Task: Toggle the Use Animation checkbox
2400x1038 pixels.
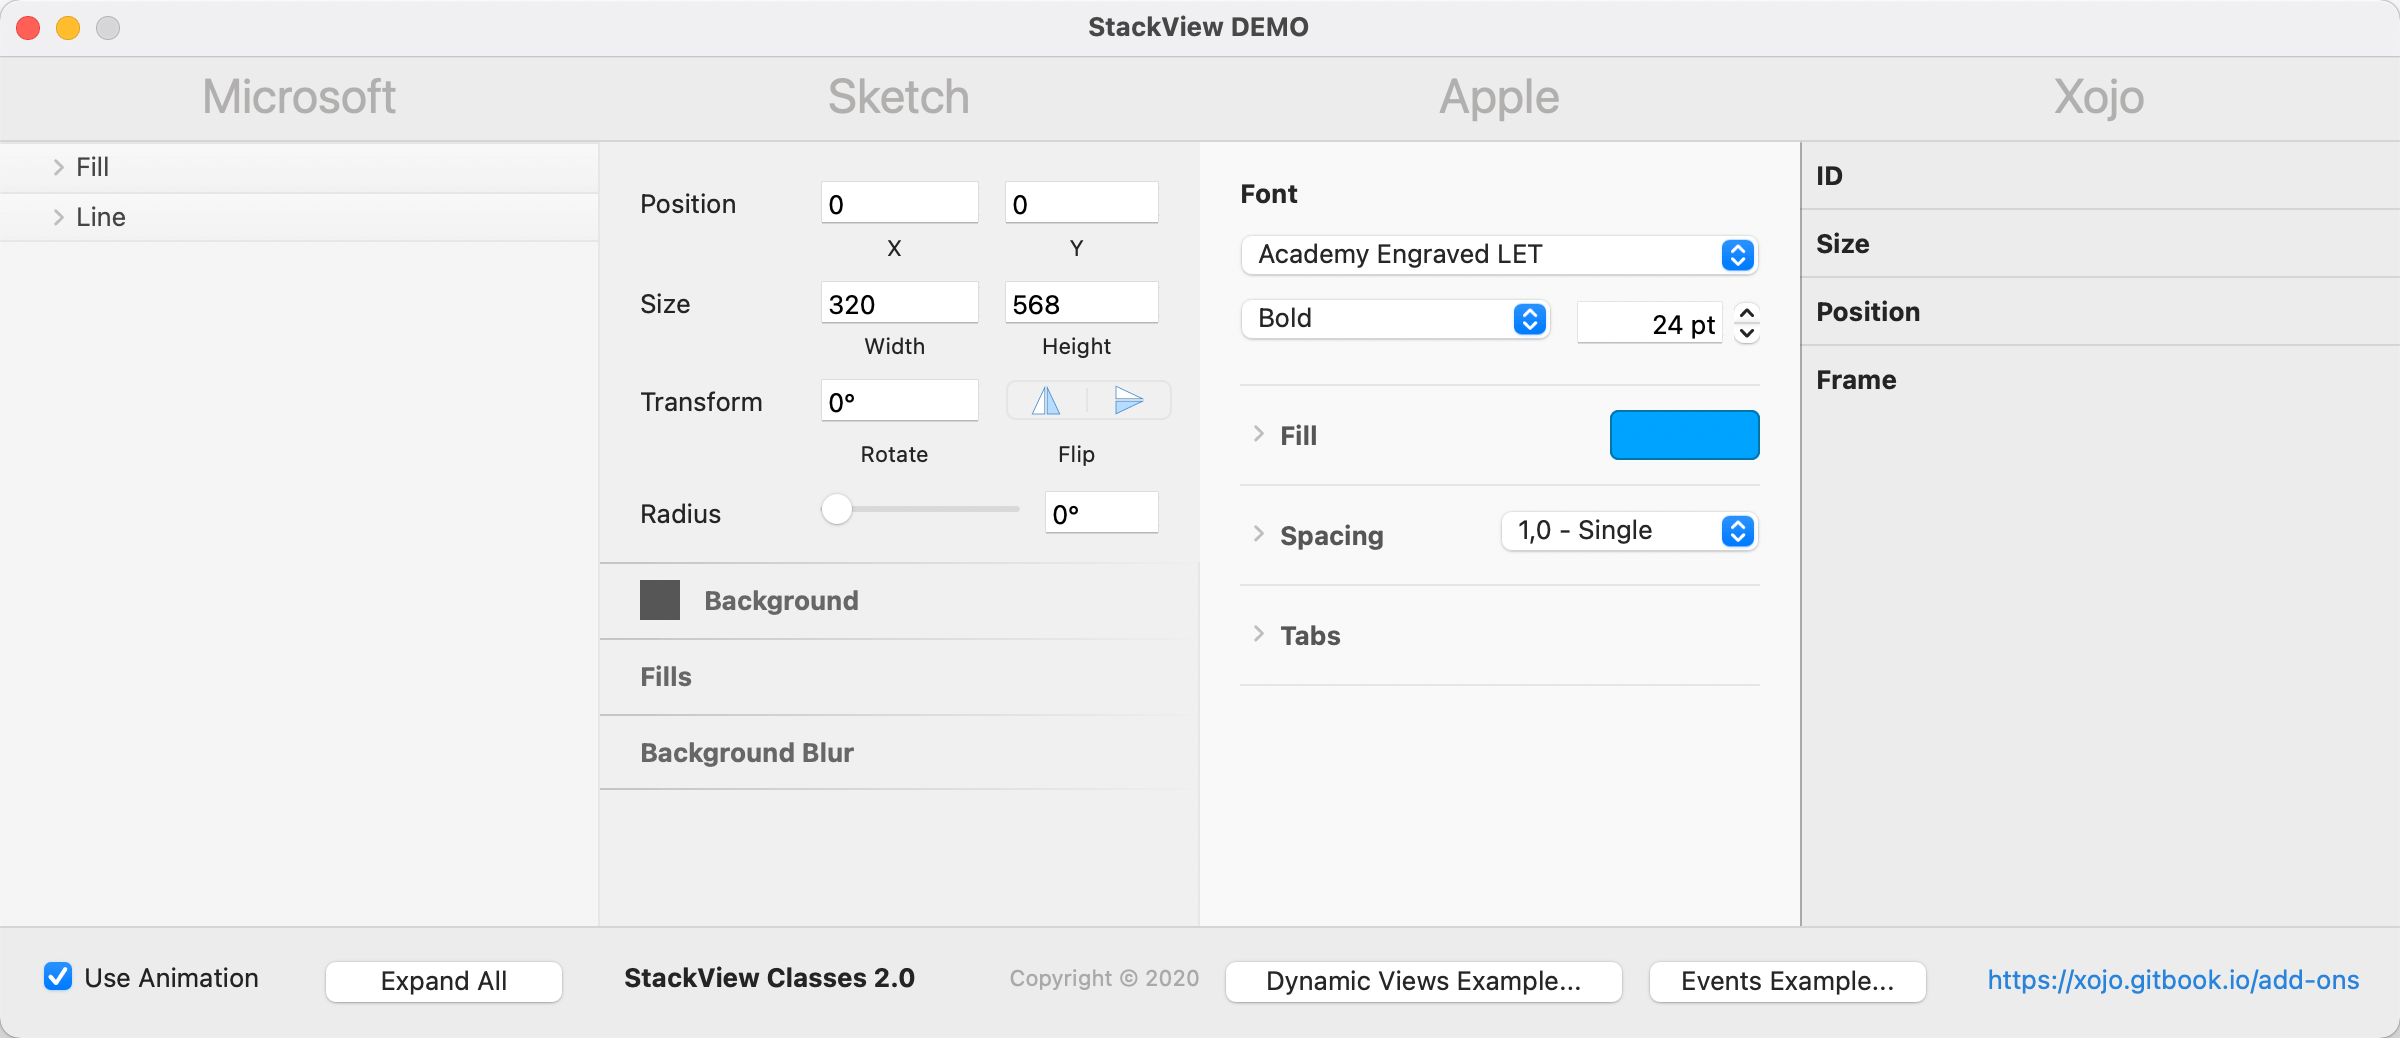Action: [x=58, y=977]
